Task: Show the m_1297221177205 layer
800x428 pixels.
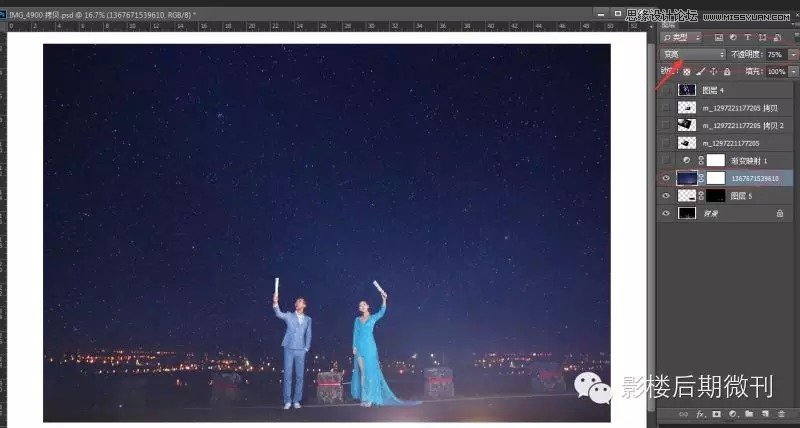Action: point(666,143)
